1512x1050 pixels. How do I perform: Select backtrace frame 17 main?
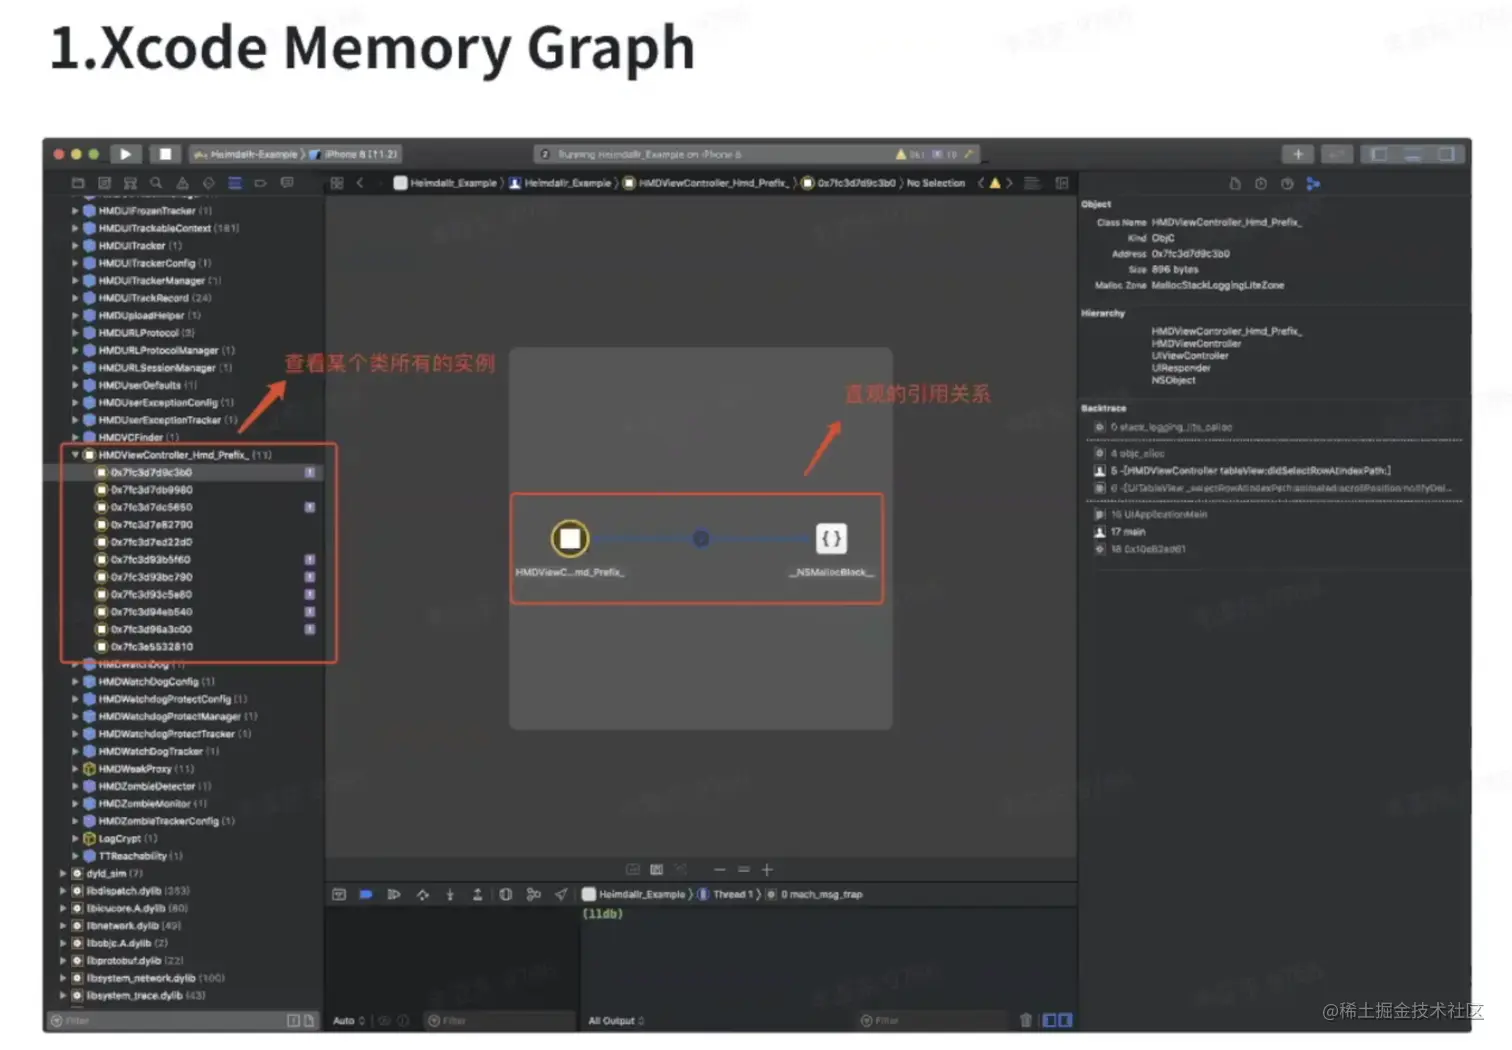1120,532
